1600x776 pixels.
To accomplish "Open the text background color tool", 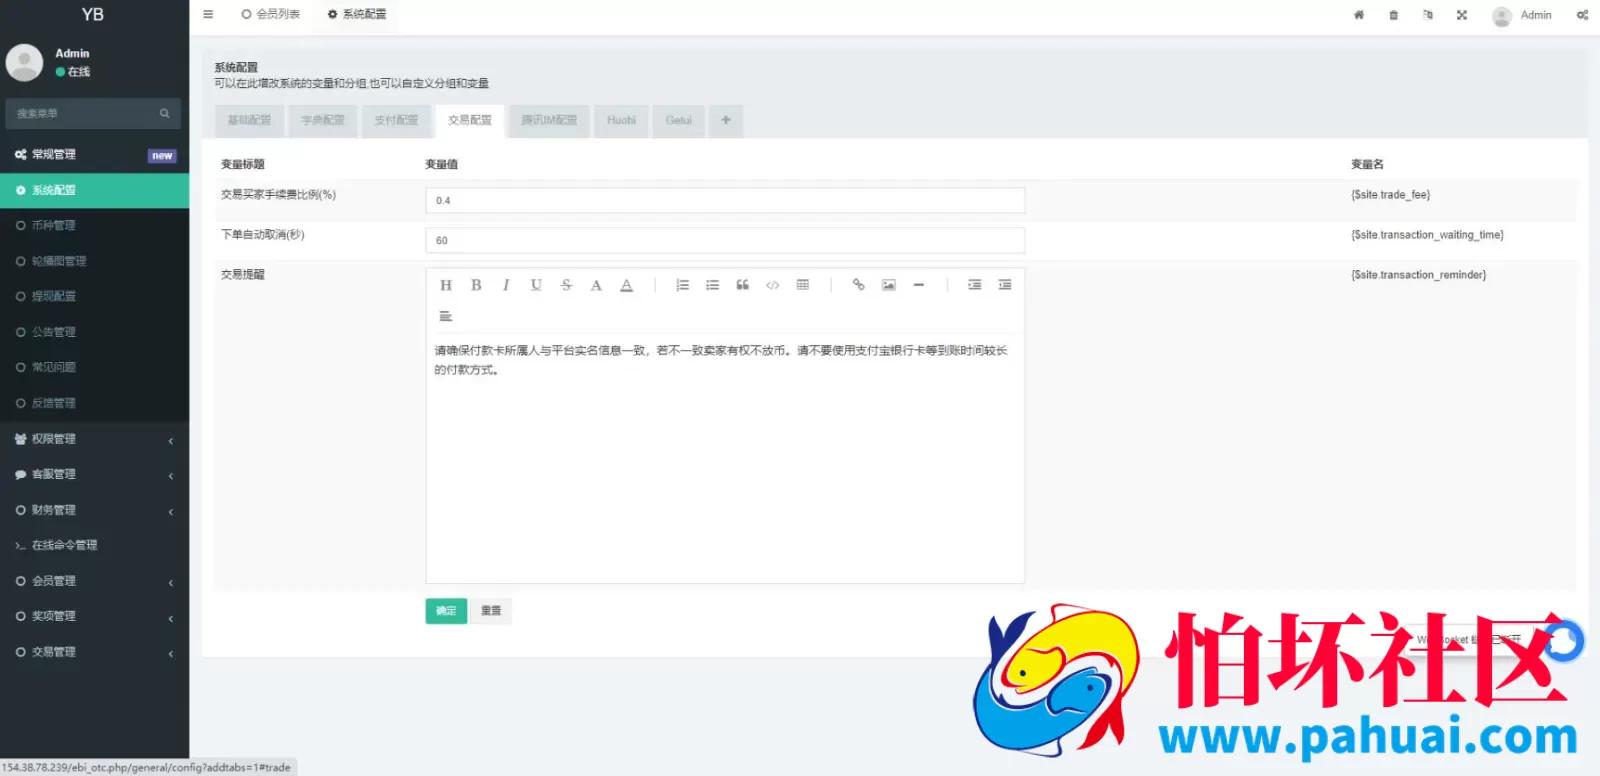I will click(626, 285).
